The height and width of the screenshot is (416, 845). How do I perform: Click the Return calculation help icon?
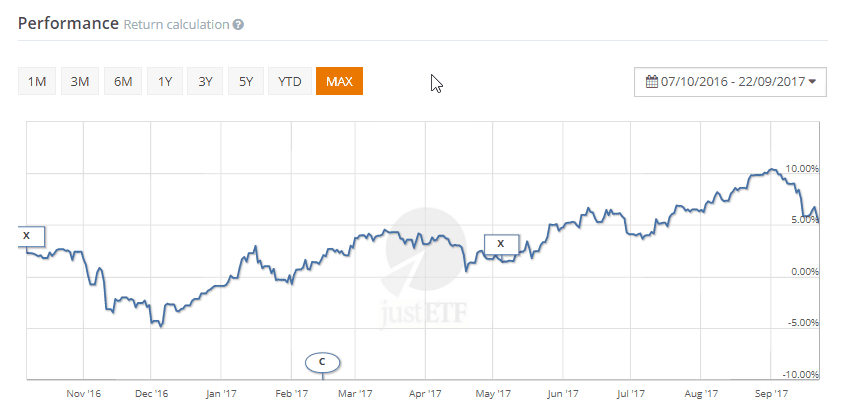coord(238,24)
